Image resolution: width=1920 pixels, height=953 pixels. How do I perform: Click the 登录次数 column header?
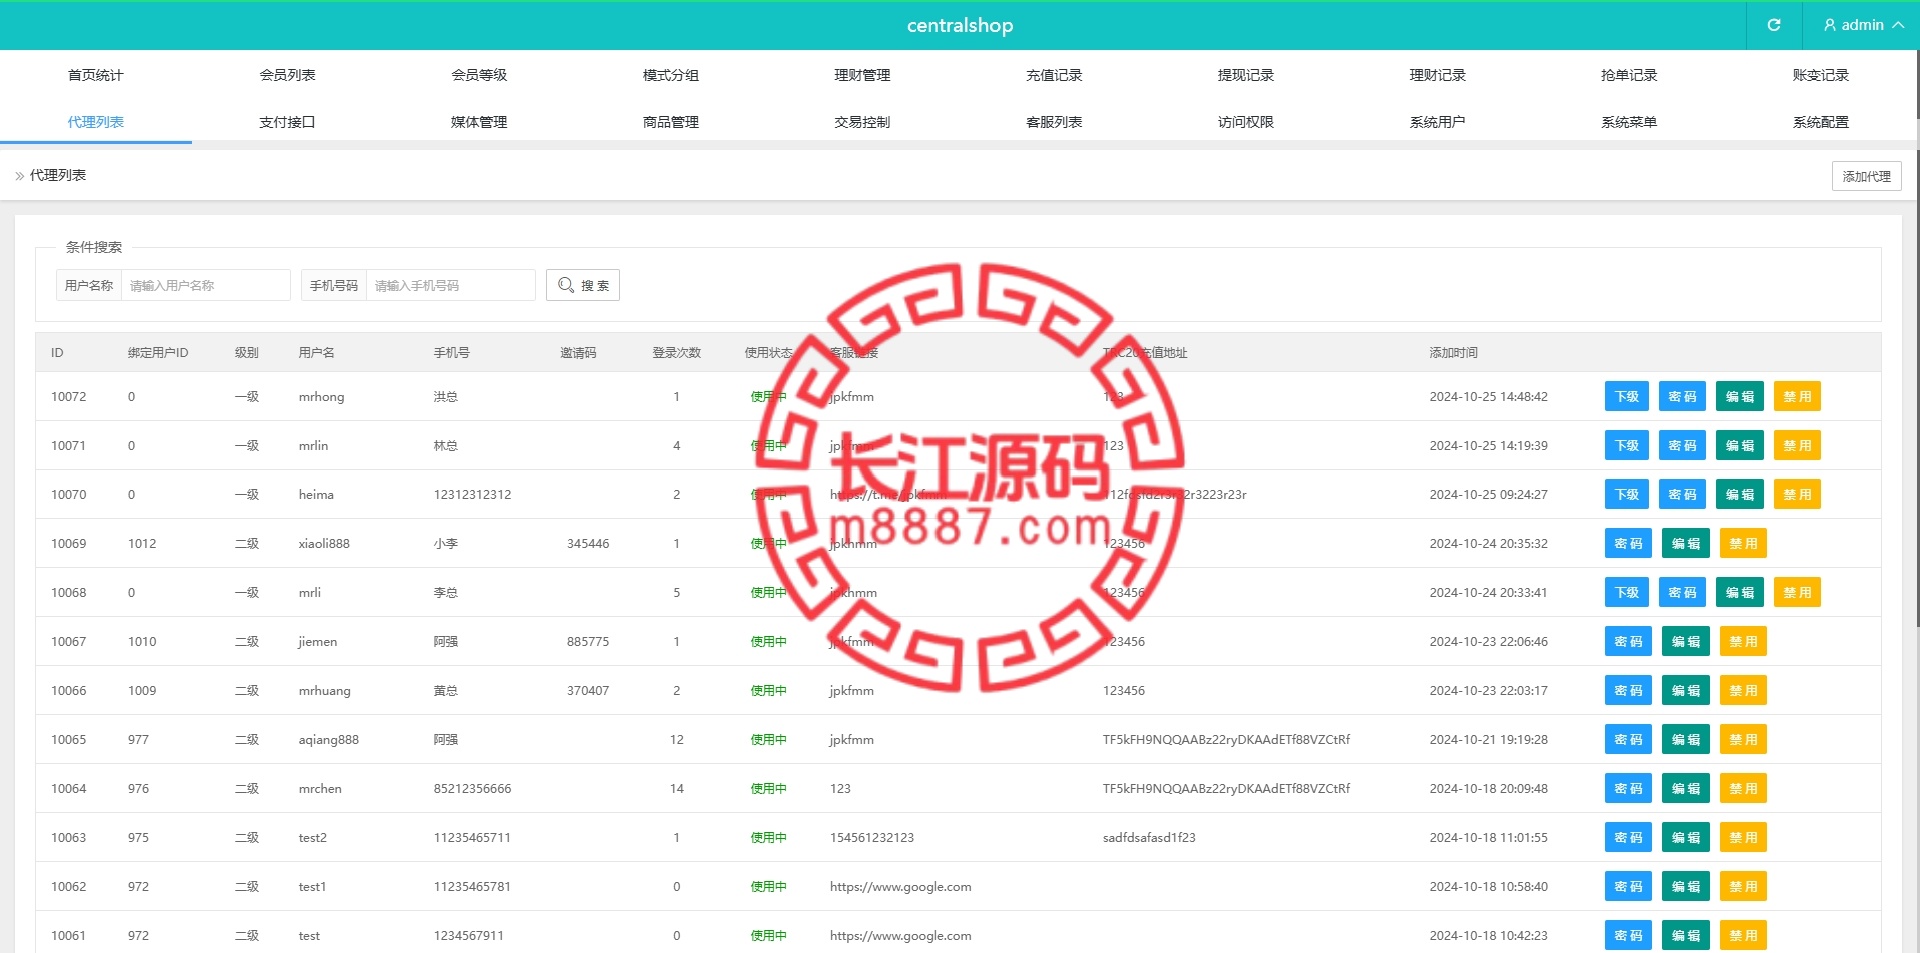click(676, 353)
